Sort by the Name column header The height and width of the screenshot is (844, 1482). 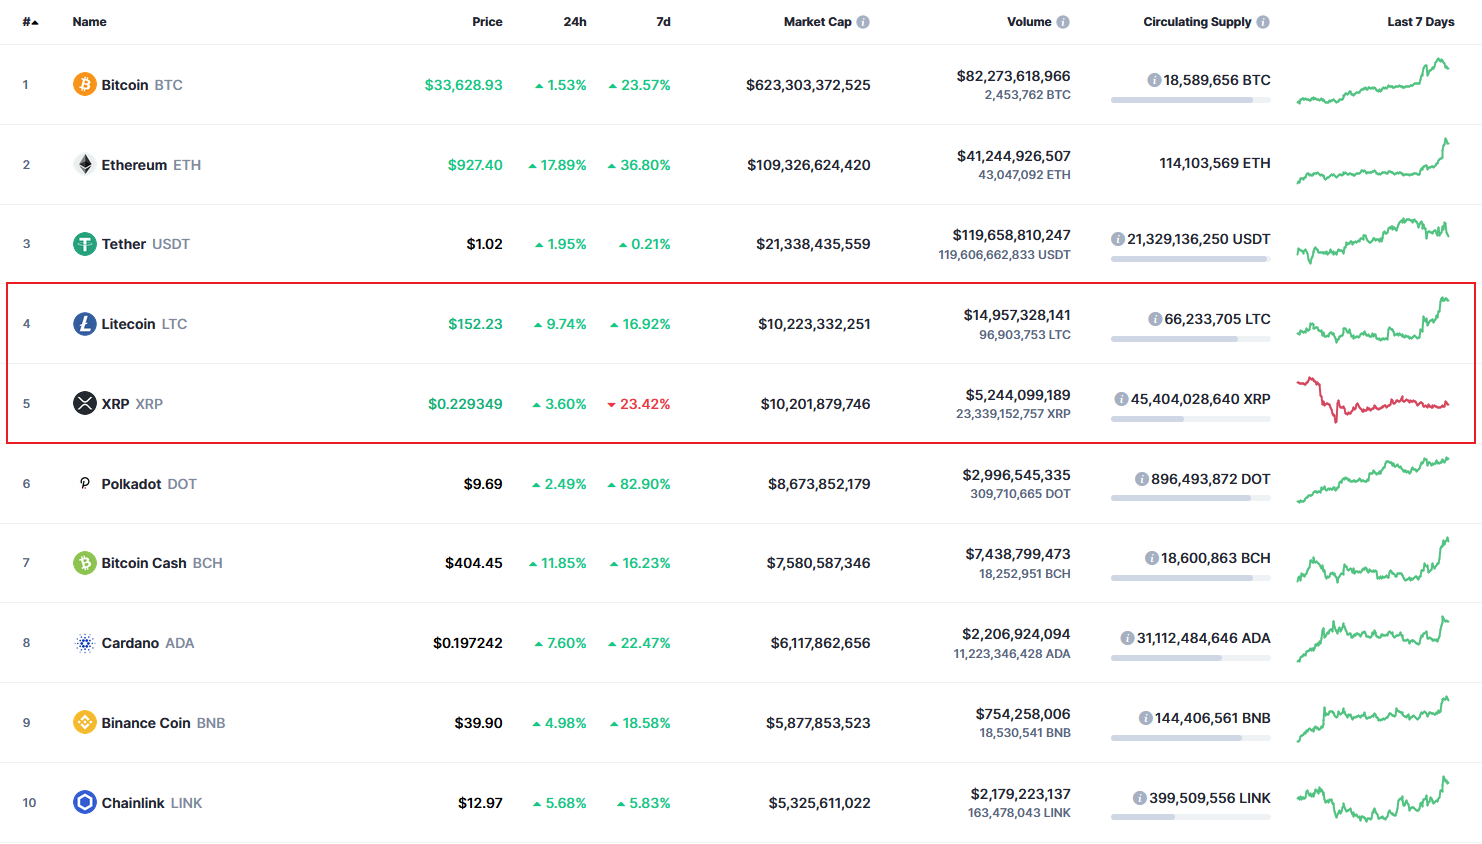(89, 22)
